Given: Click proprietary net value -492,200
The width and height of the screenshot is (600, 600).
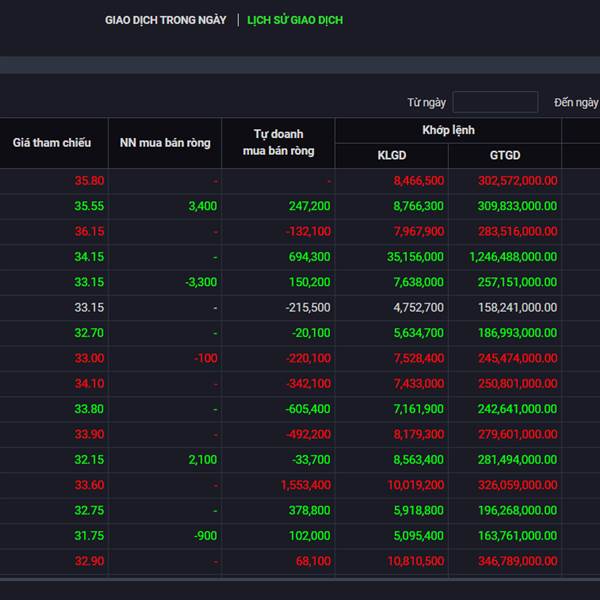Looking at the screenshot, I should [x=308, y=434].
